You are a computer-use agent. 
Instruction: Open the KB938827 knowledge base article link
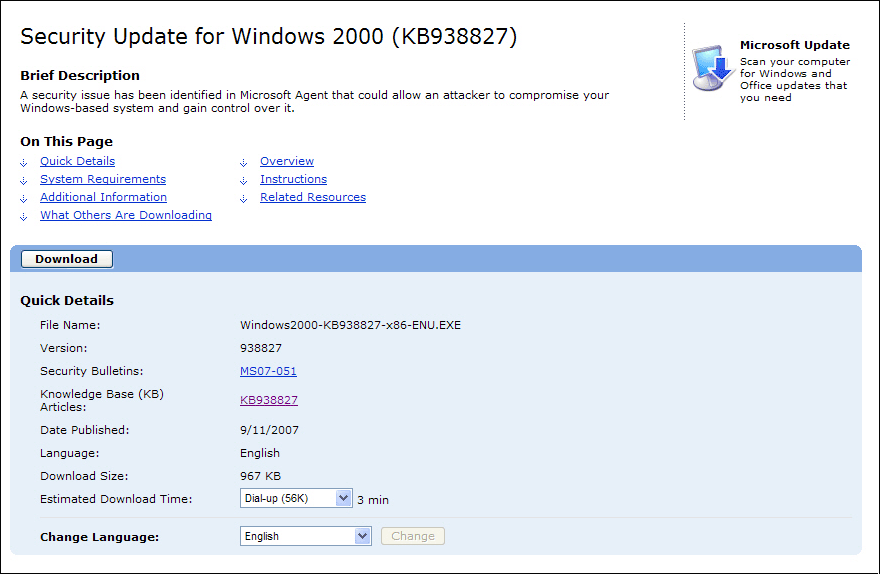point(269,400)
